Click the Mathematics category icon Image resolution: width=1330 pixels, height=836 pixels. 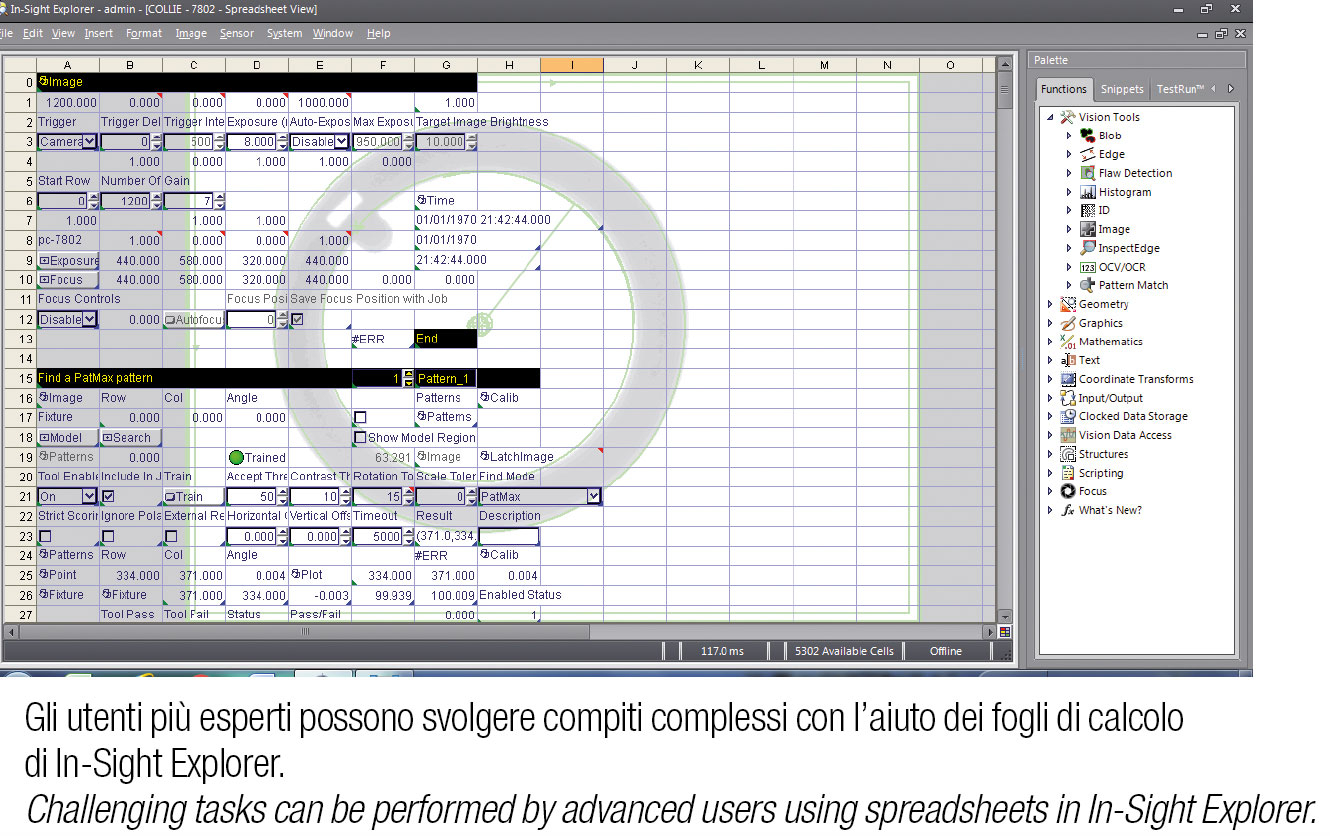[x=1068, y=341]
